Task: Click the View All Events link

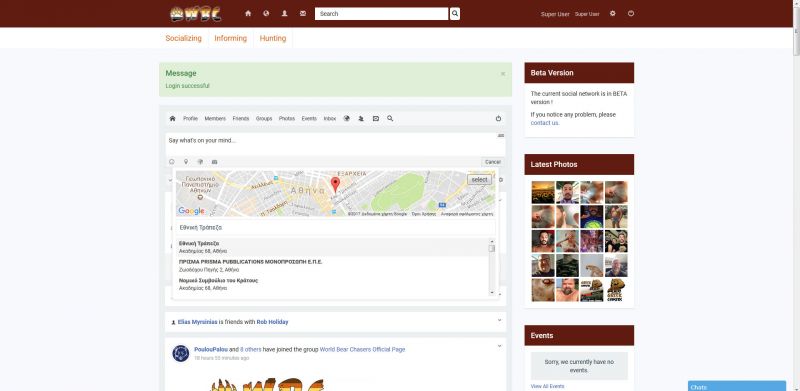Action: [547, 386]
